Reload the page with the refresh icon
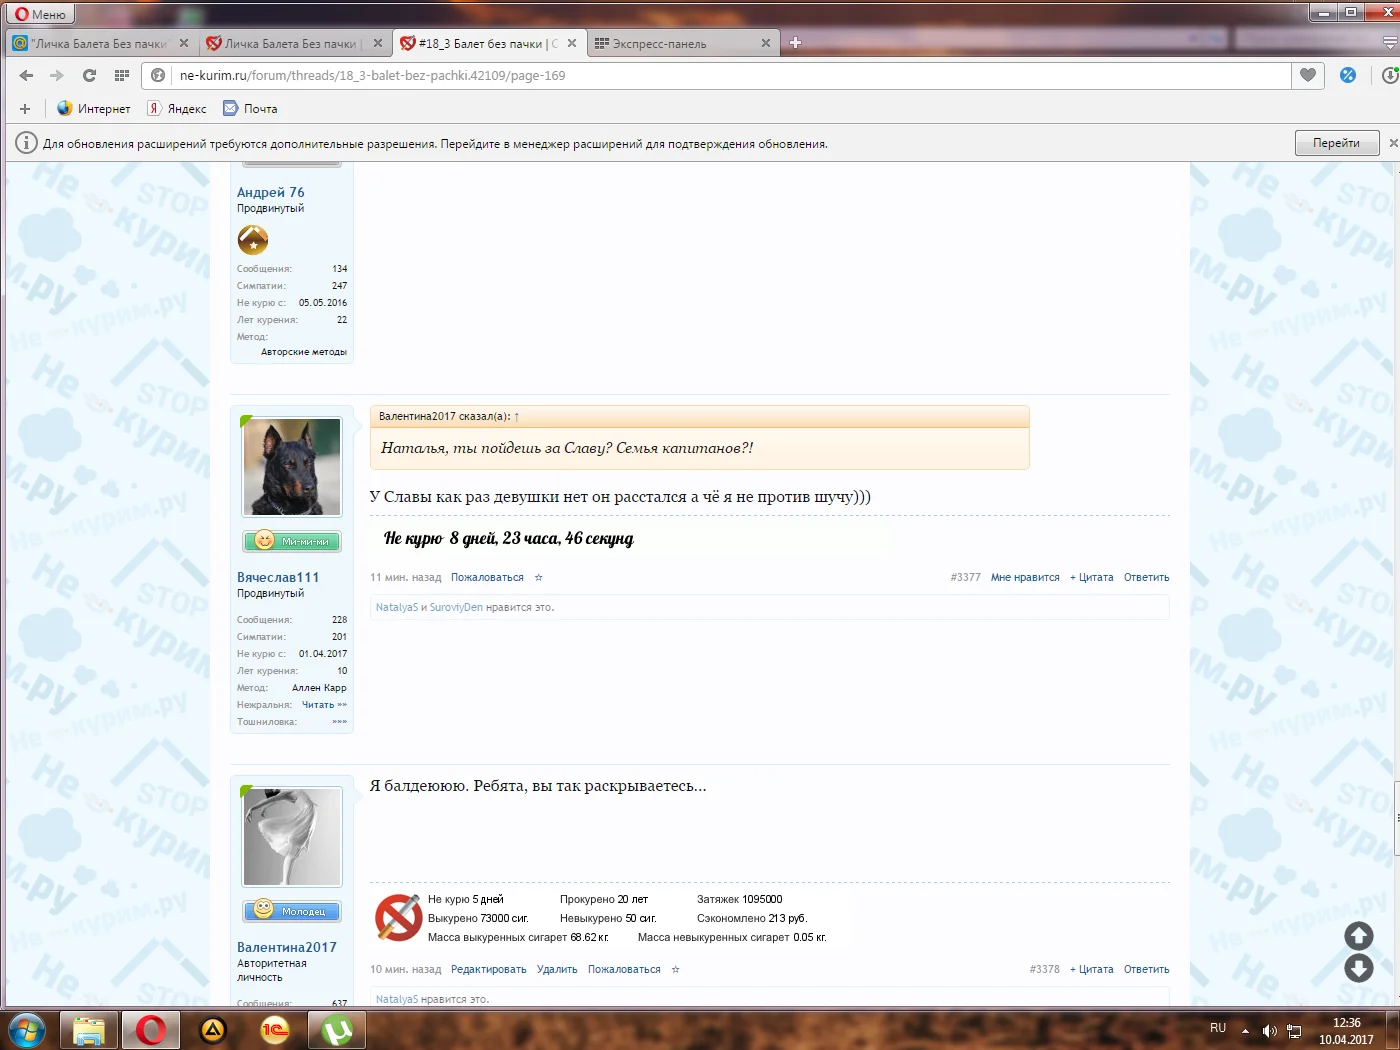 coord(89,75)
